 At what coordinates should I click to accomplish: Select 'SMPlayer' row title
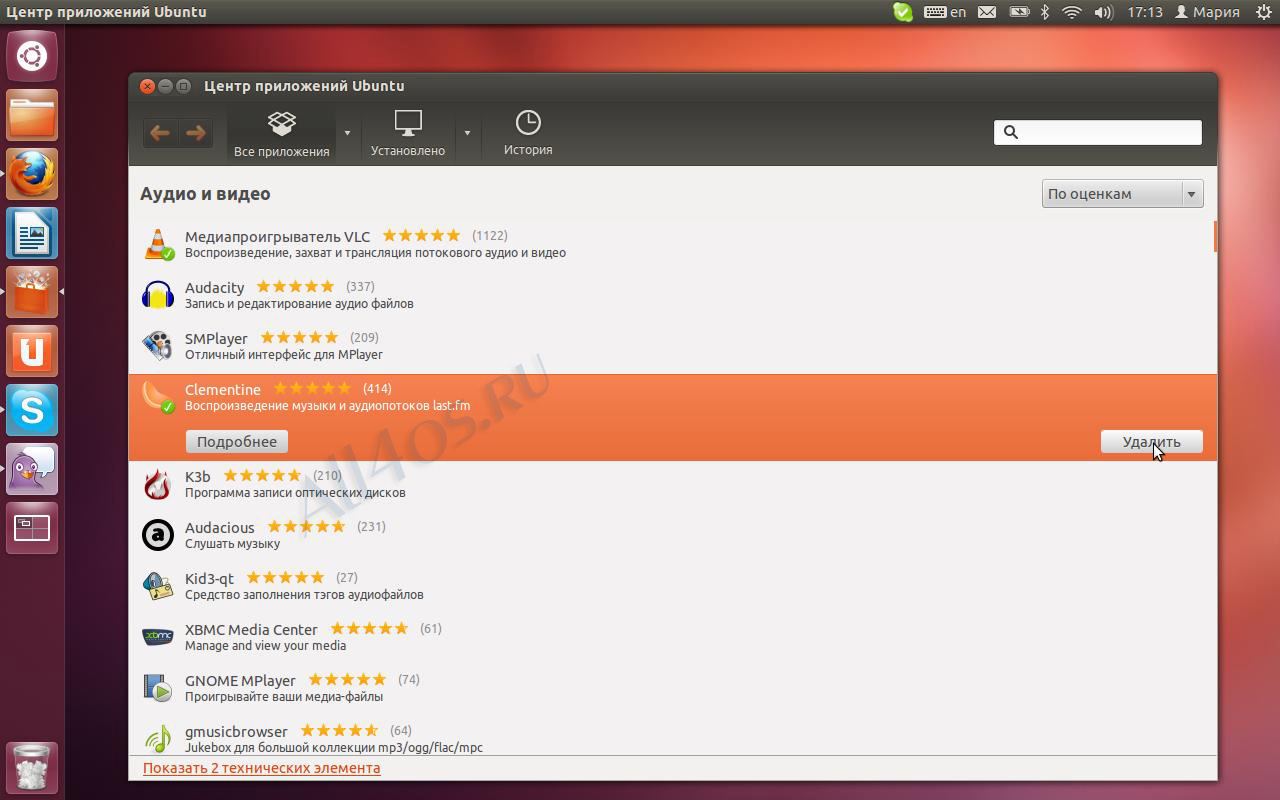[x=216, y=339]
